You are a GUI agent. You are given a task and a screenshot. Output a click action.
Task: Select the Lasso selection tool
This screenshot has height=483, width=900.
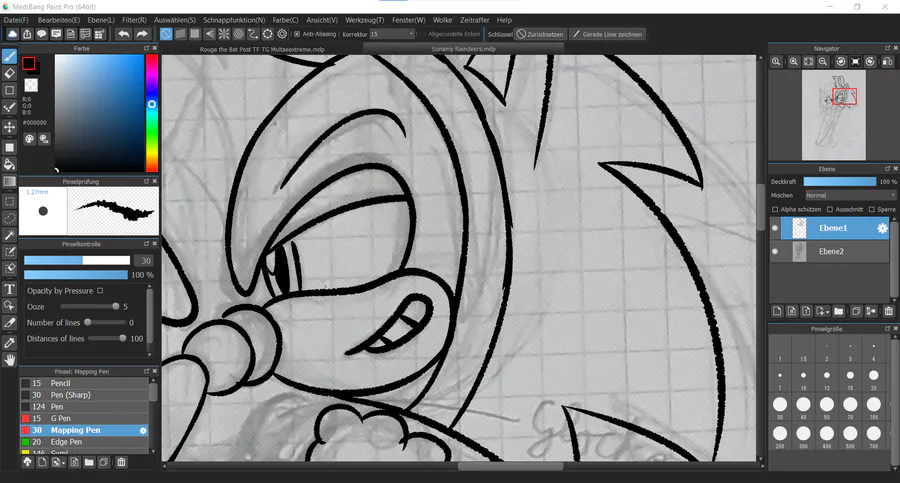point(9,218)
